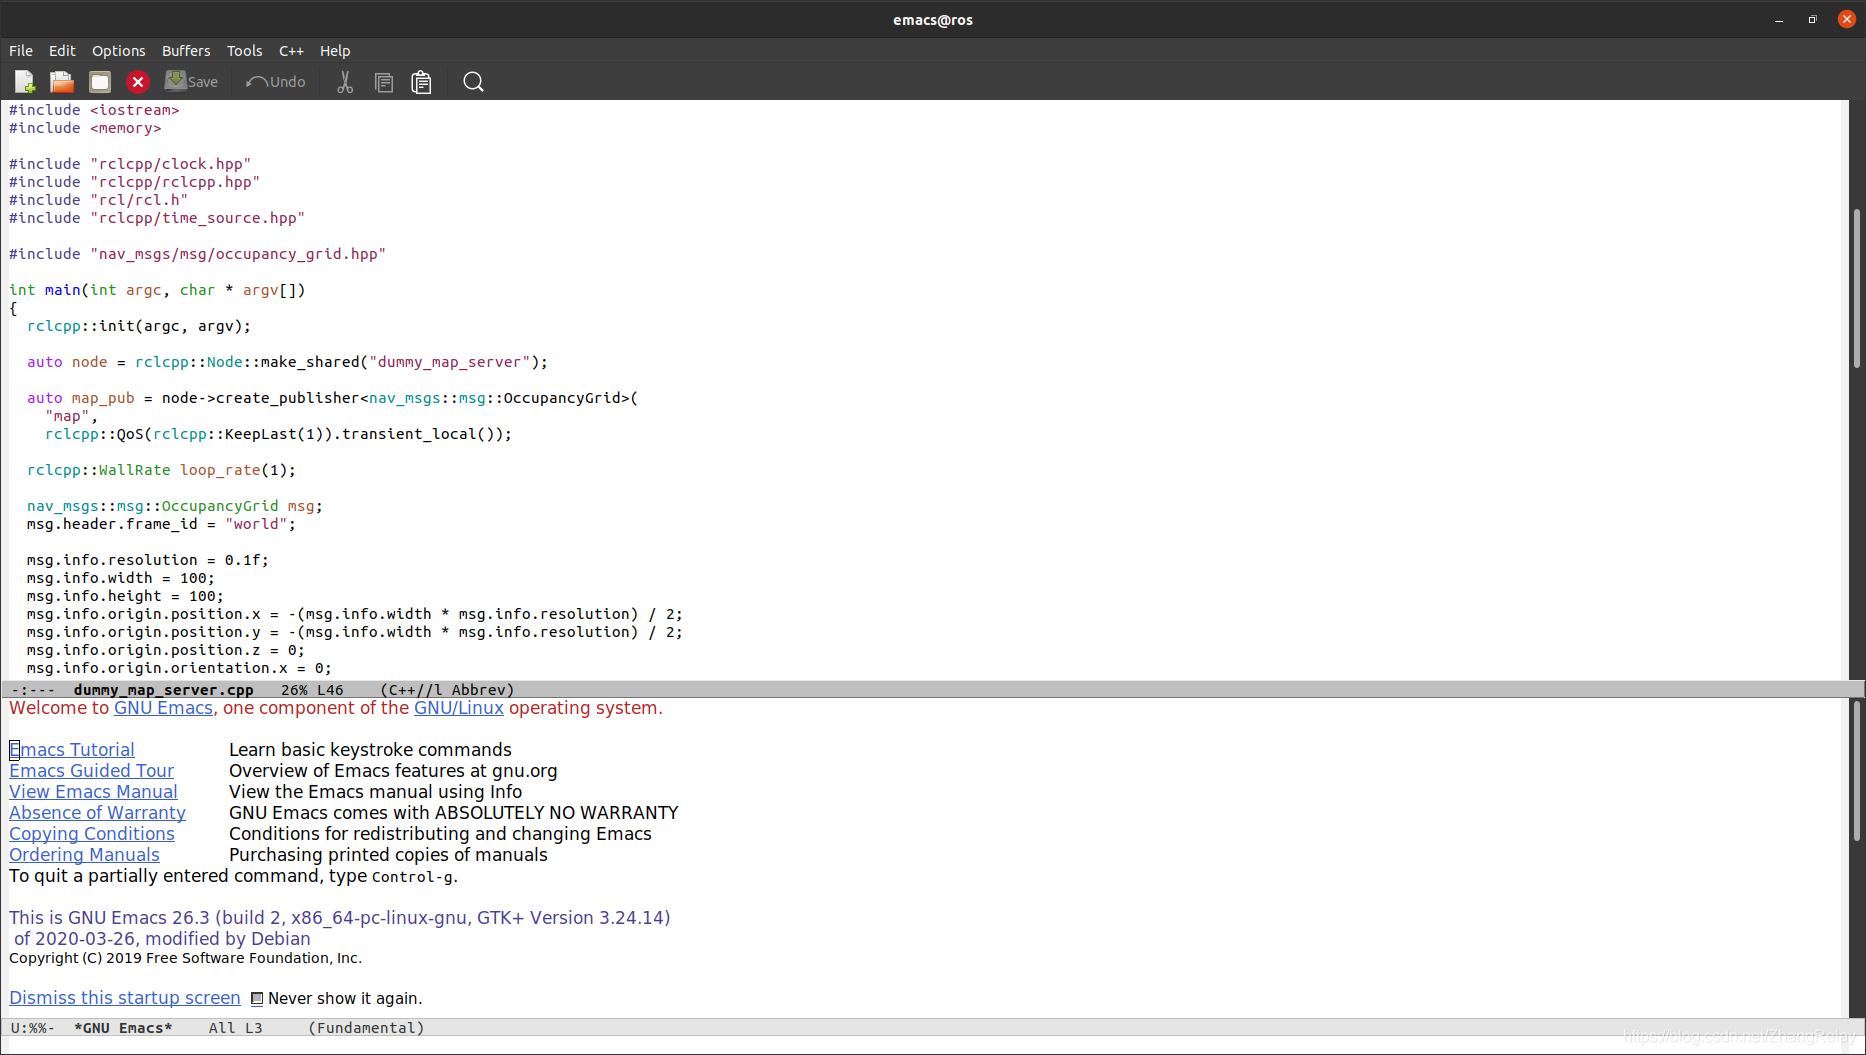This screenshot has height=1055, width=1866.
Task: Open the GNU/Linux link
Action: click(459, 708)
